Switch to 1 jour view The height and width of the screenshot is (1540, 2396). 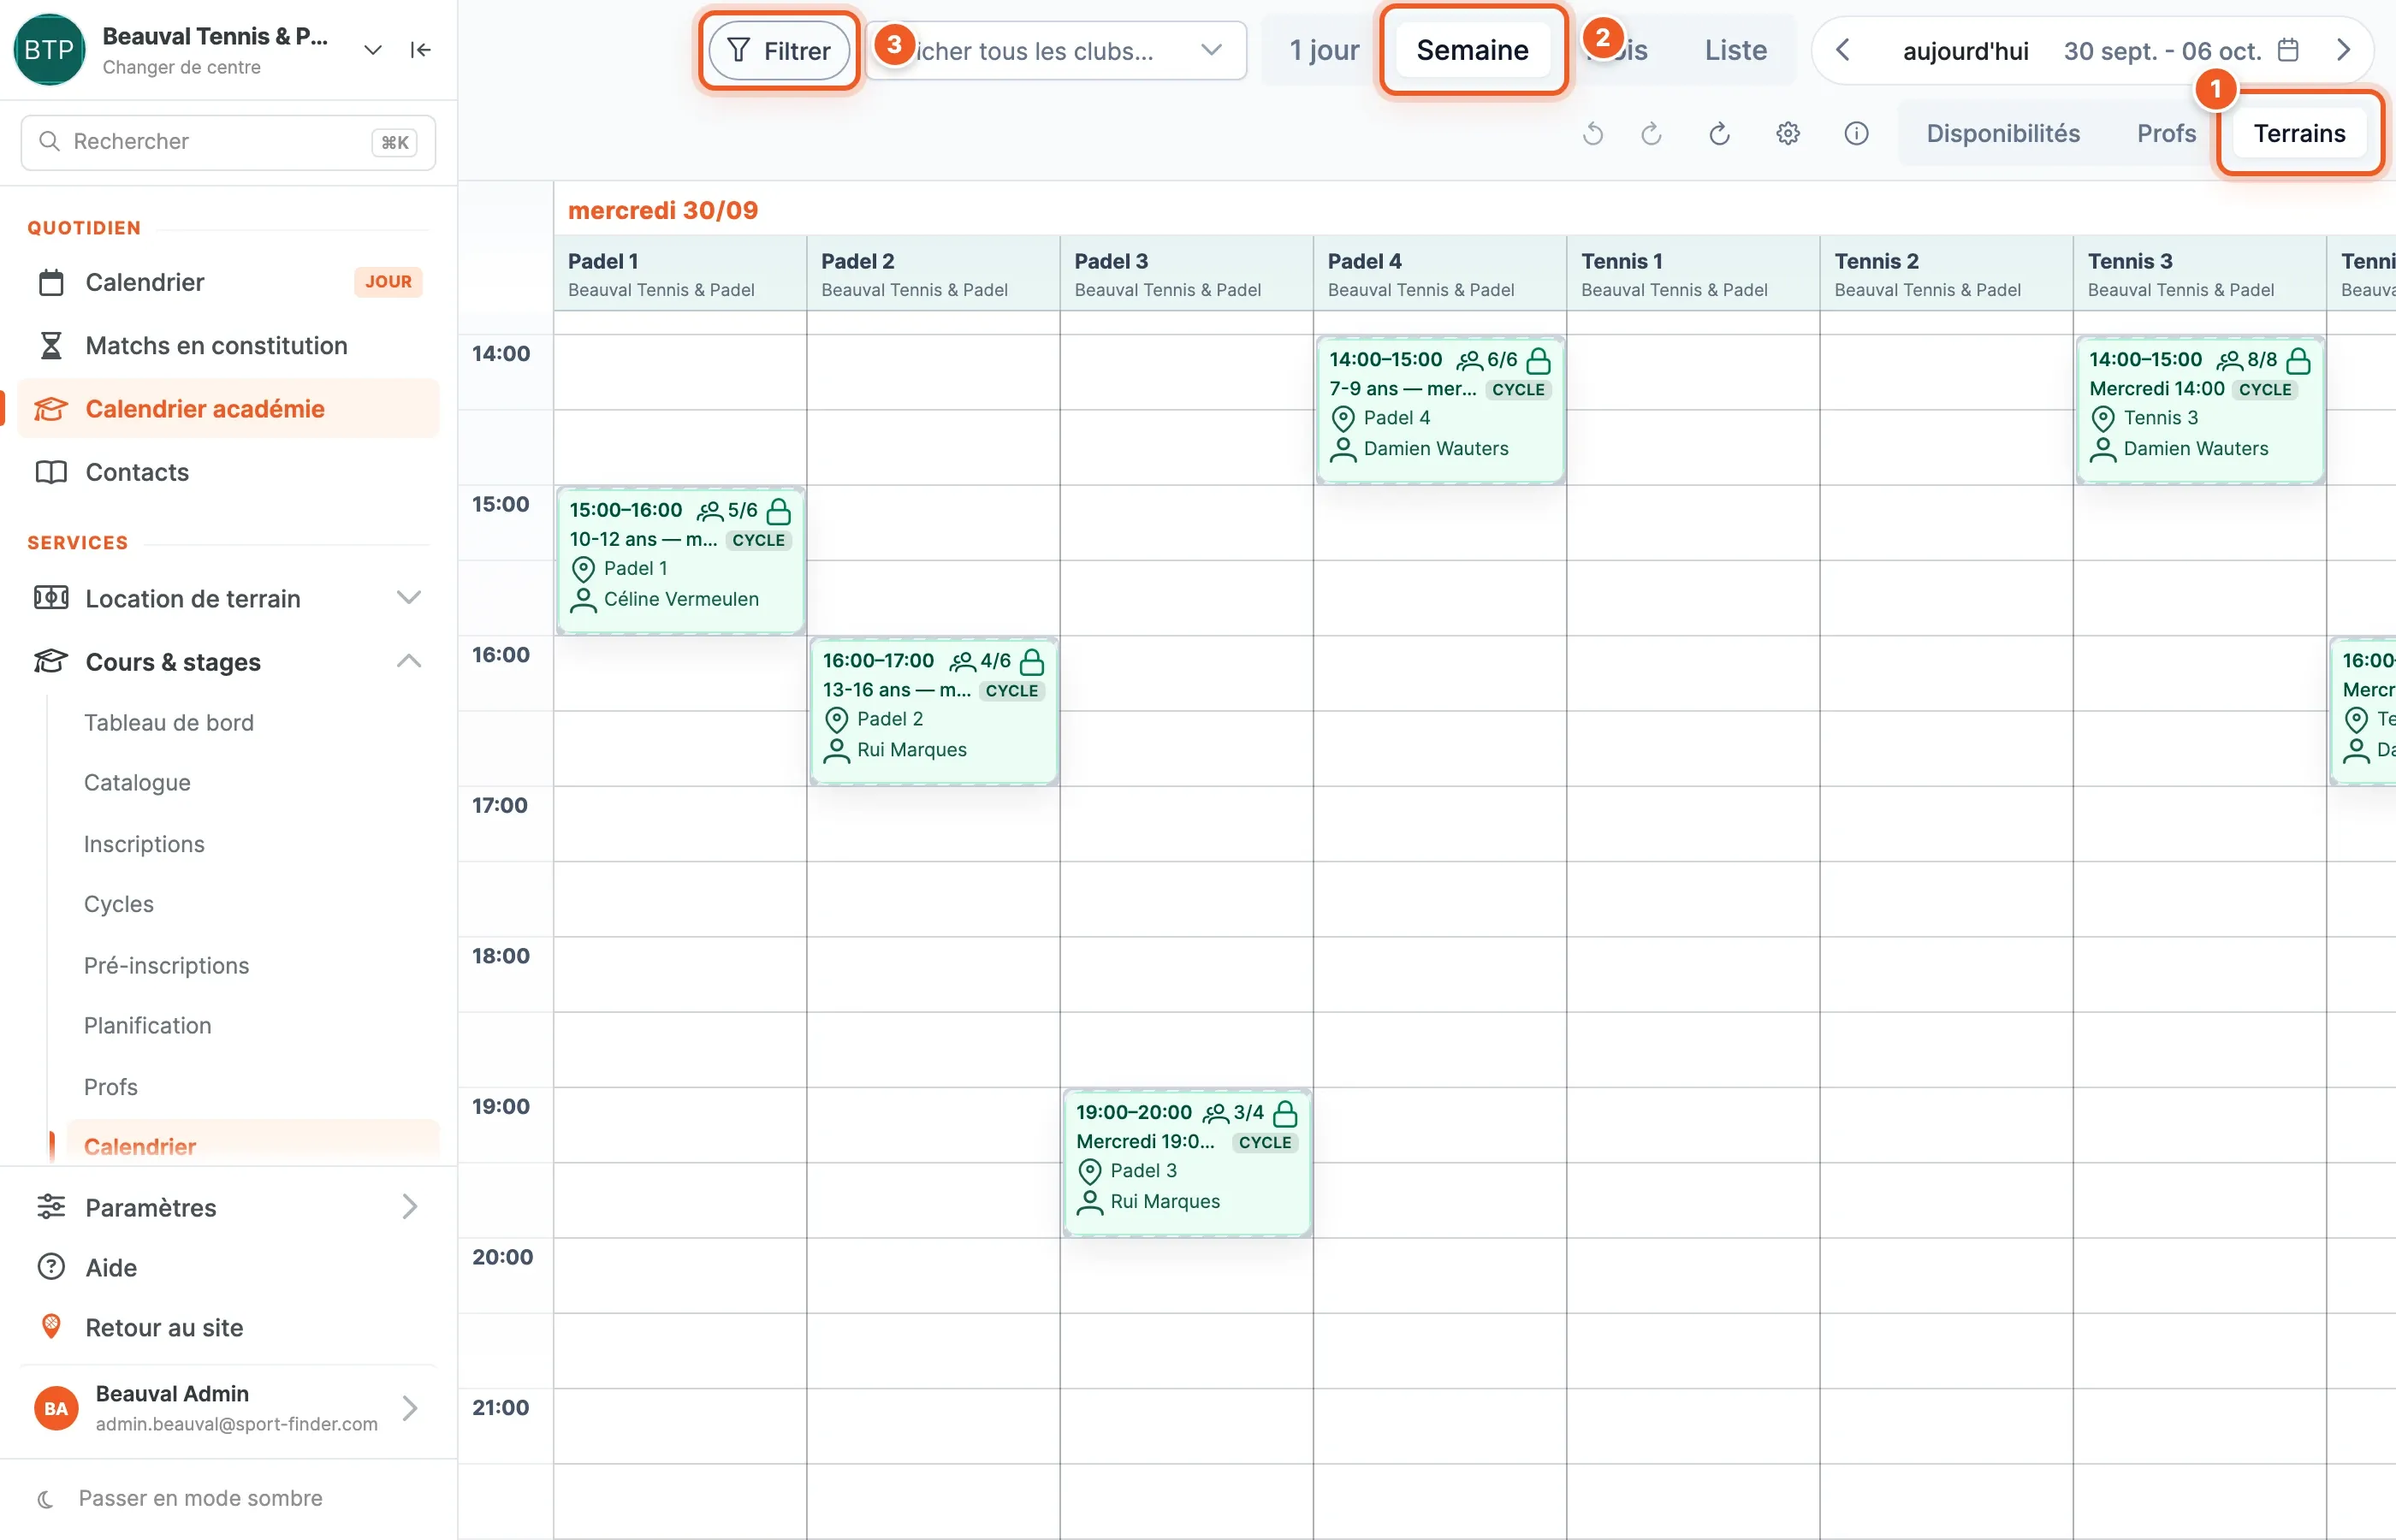1324,50
